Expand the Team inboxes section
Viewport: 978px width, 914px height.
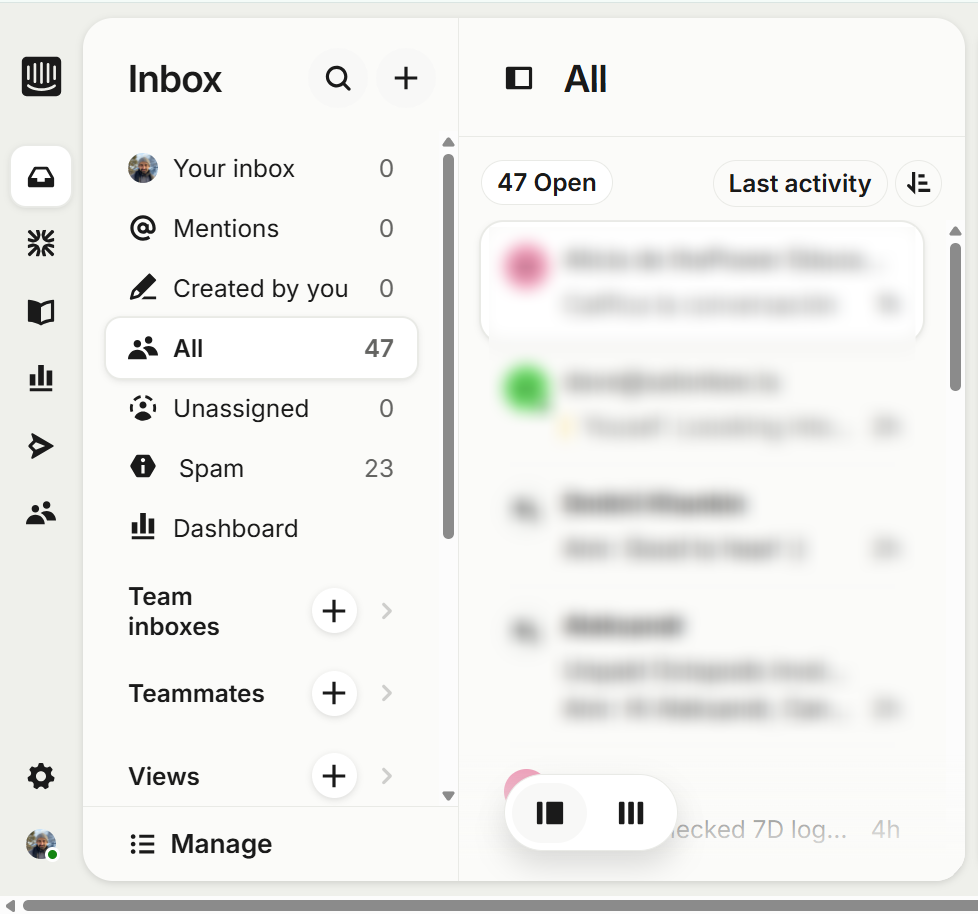(x=386, y=611)
